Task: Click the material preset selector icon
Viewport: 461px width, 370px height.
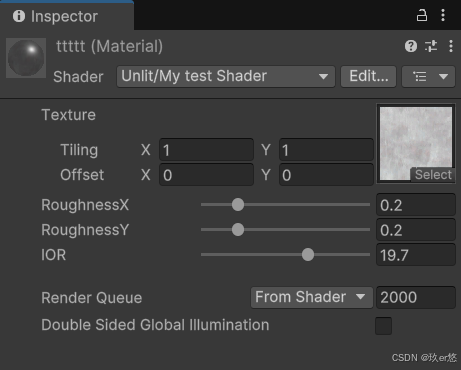Action: point(431,46)
